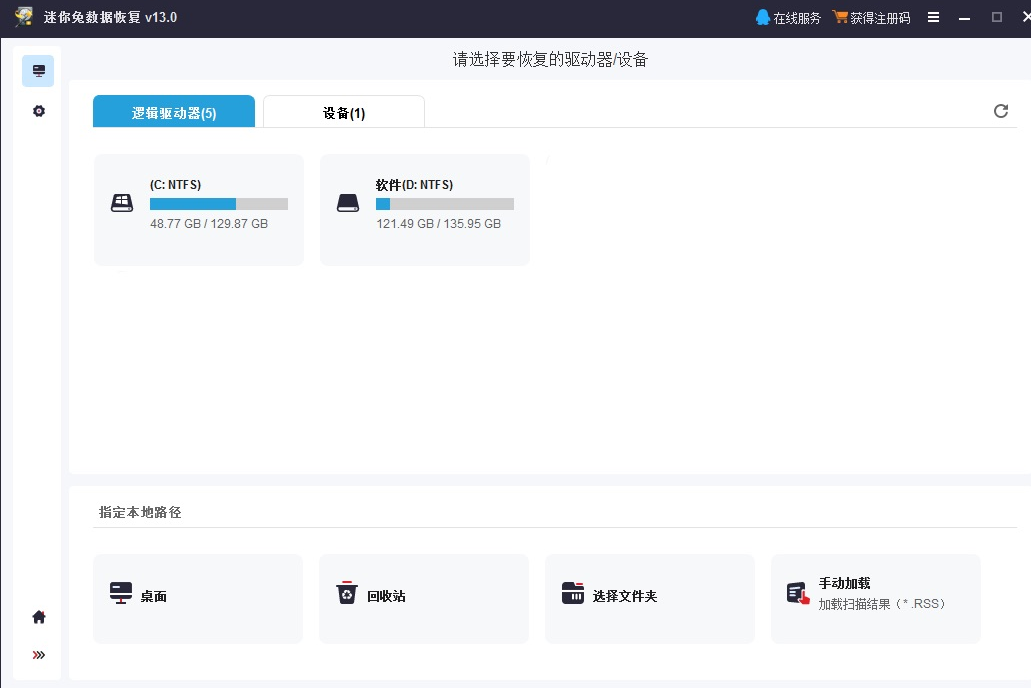Choose 回收站 recycle bin recovery location
The height and width of the screenshot is (688, 1031).
pos(424,598)
